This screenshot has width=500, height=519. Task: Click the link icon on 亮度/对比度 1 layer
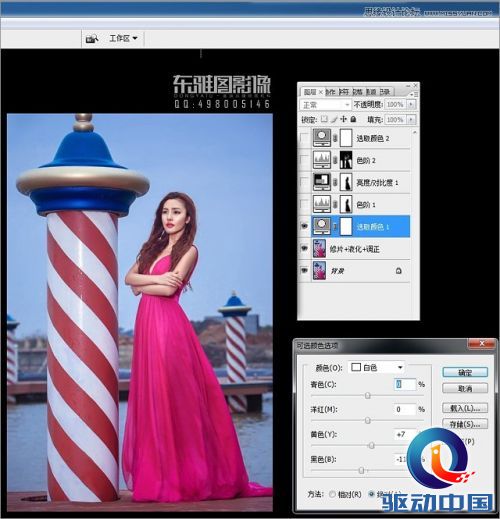click(335, 182)
